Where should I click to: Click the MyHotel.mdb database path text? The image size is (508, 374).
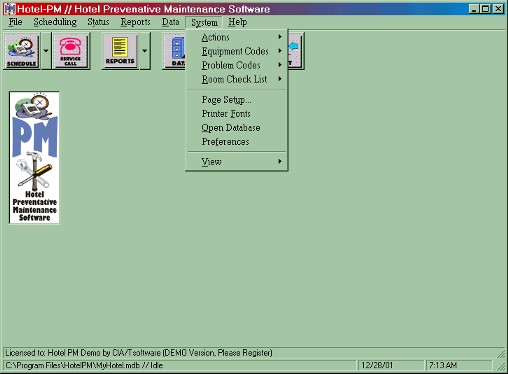point(84,365)
